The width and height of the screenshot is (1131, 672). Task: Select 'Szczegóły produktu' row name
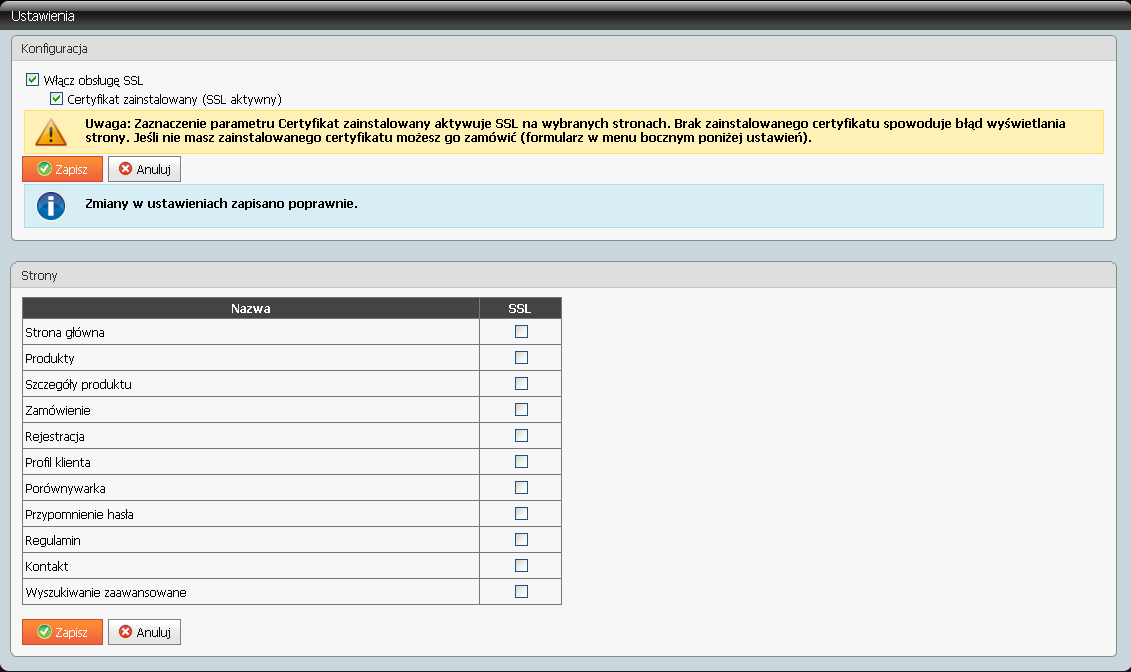click(x=79, y=384)
